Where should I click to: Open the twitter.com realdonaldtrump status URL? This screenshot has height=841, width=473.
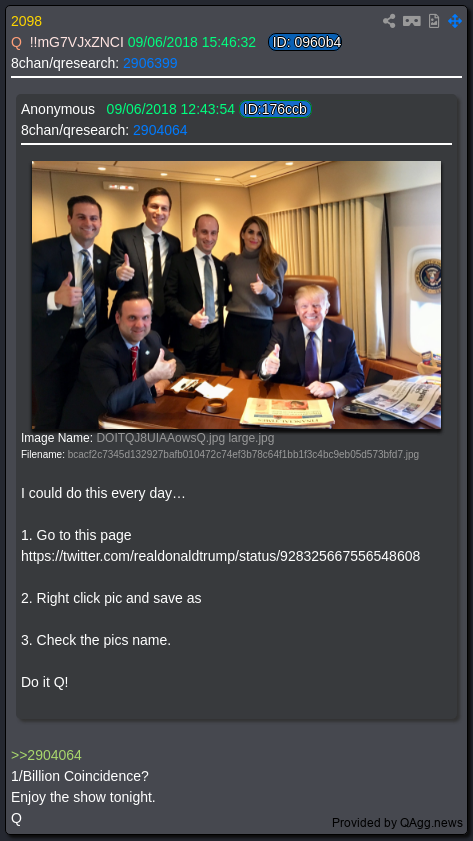click(220, 556)
